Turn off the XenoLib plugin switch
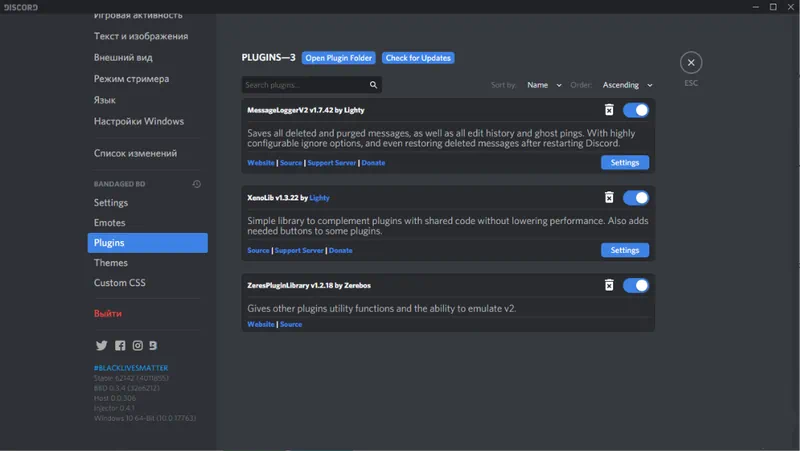 [635, 198]
